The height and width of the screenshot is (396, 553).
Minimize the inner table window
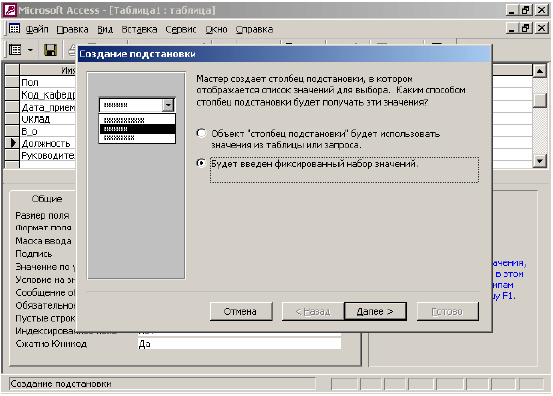tap(512, 28)
